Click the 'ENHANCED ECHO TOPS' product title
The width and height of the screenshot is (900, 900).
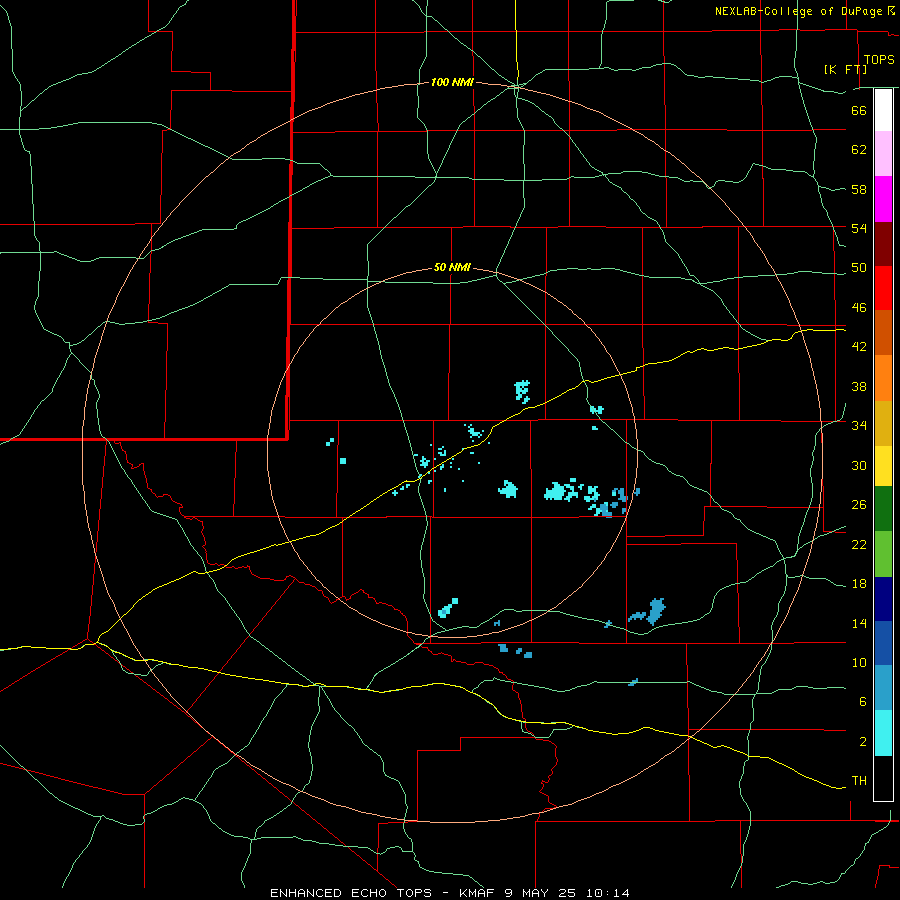click(x=351, y=893)
